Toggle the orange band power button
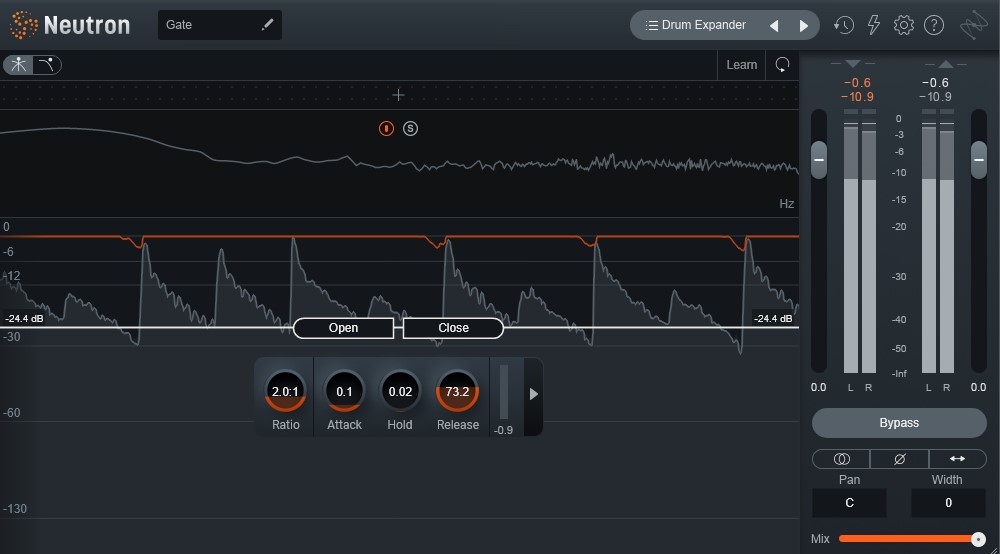The image size is (1000, 554). tap(386, 128)
